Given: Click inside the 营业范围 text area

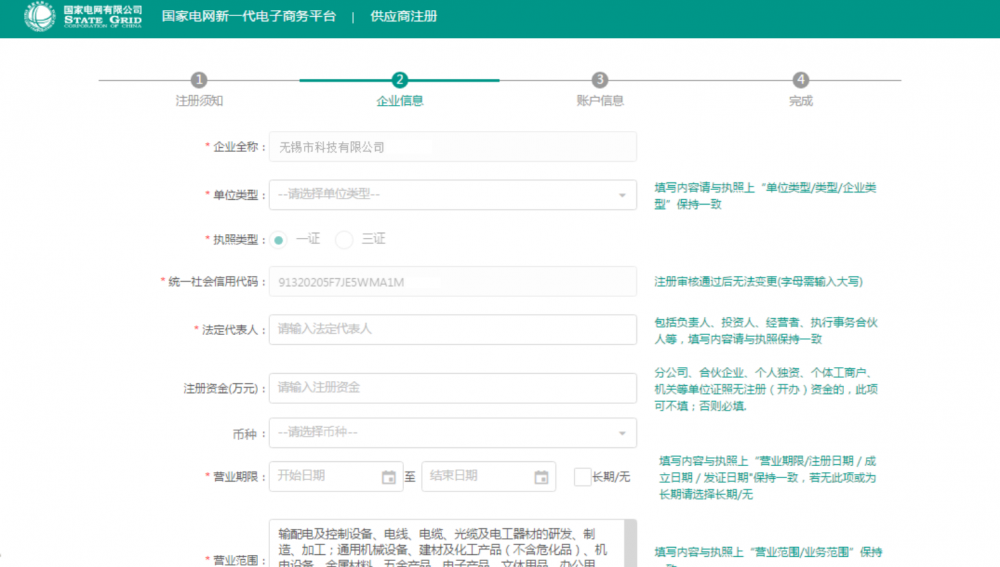Looking at the screenshot, I should point(446,543).
